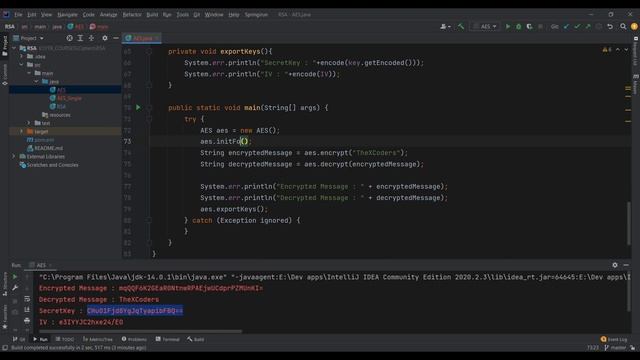Expand the .idea folder
The width and height of the screenshot is (640, 360).
coord(22,56)
